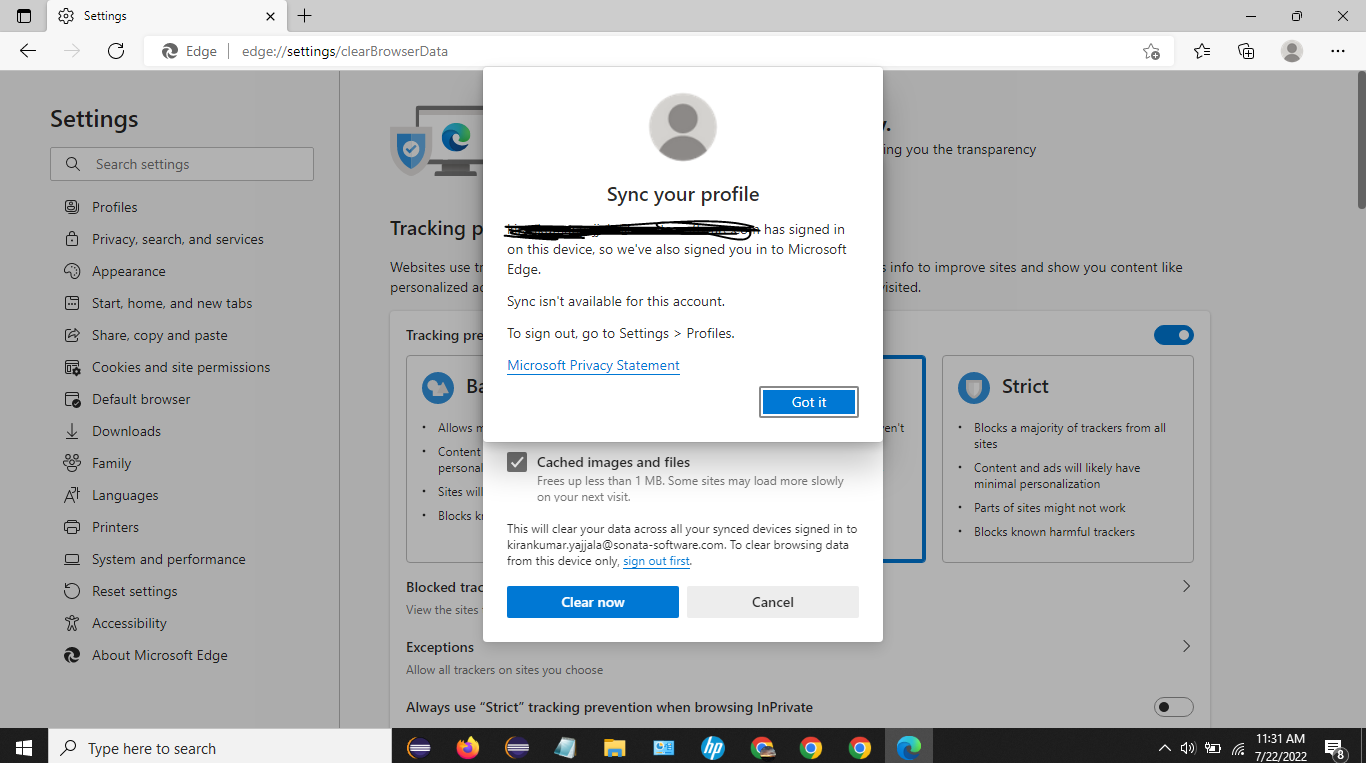Click the Default browser icon in sidebar
The height and width of the screenshot is (763, 1366).
point(72,399)
